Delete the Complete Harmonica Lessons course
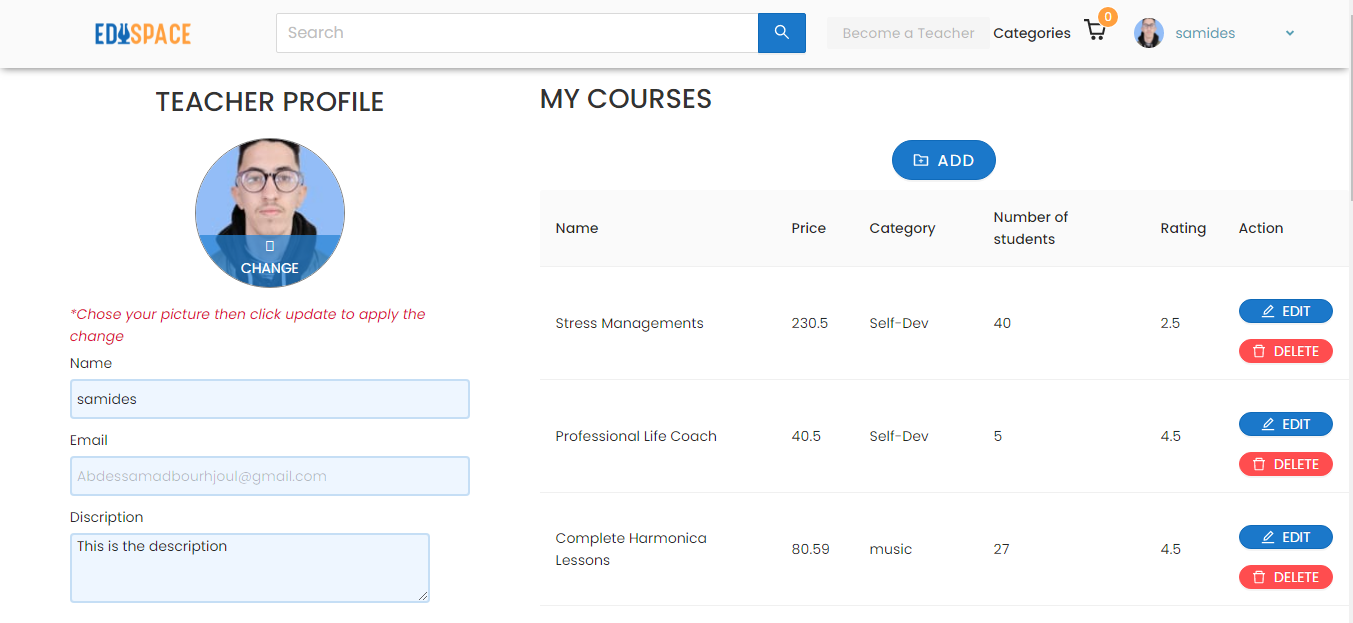The image size is (1353, 623). click(x=1286, y=577)
